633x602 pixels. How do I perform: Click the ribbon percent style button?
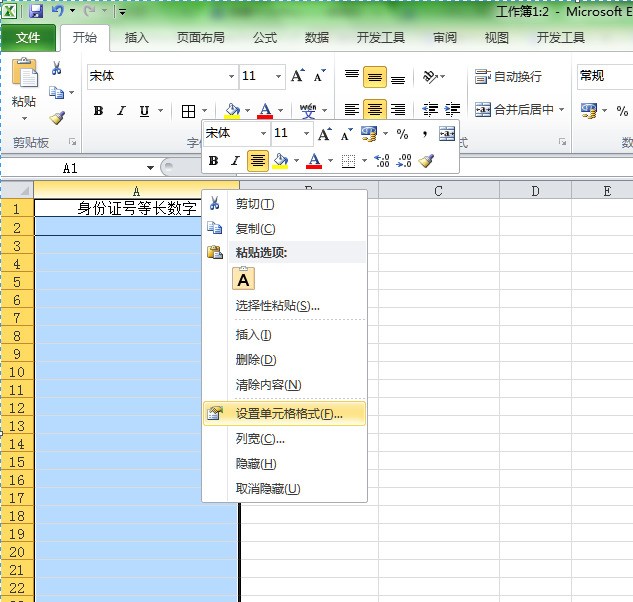[x=622, y=110]
